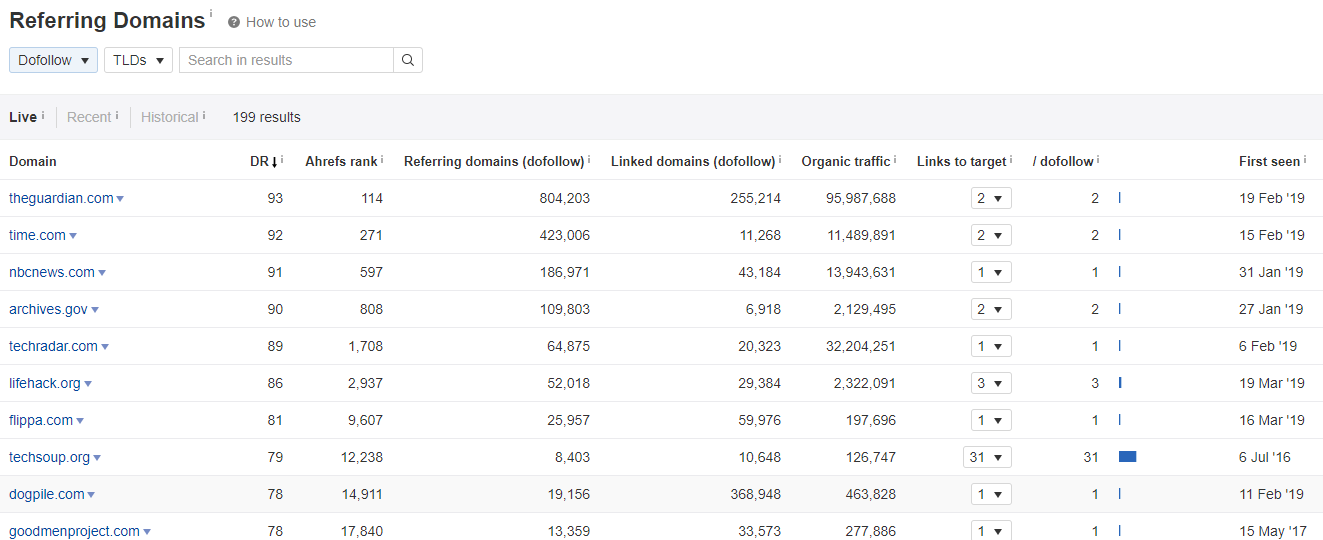Click info icon next to First seen header

1305,159
